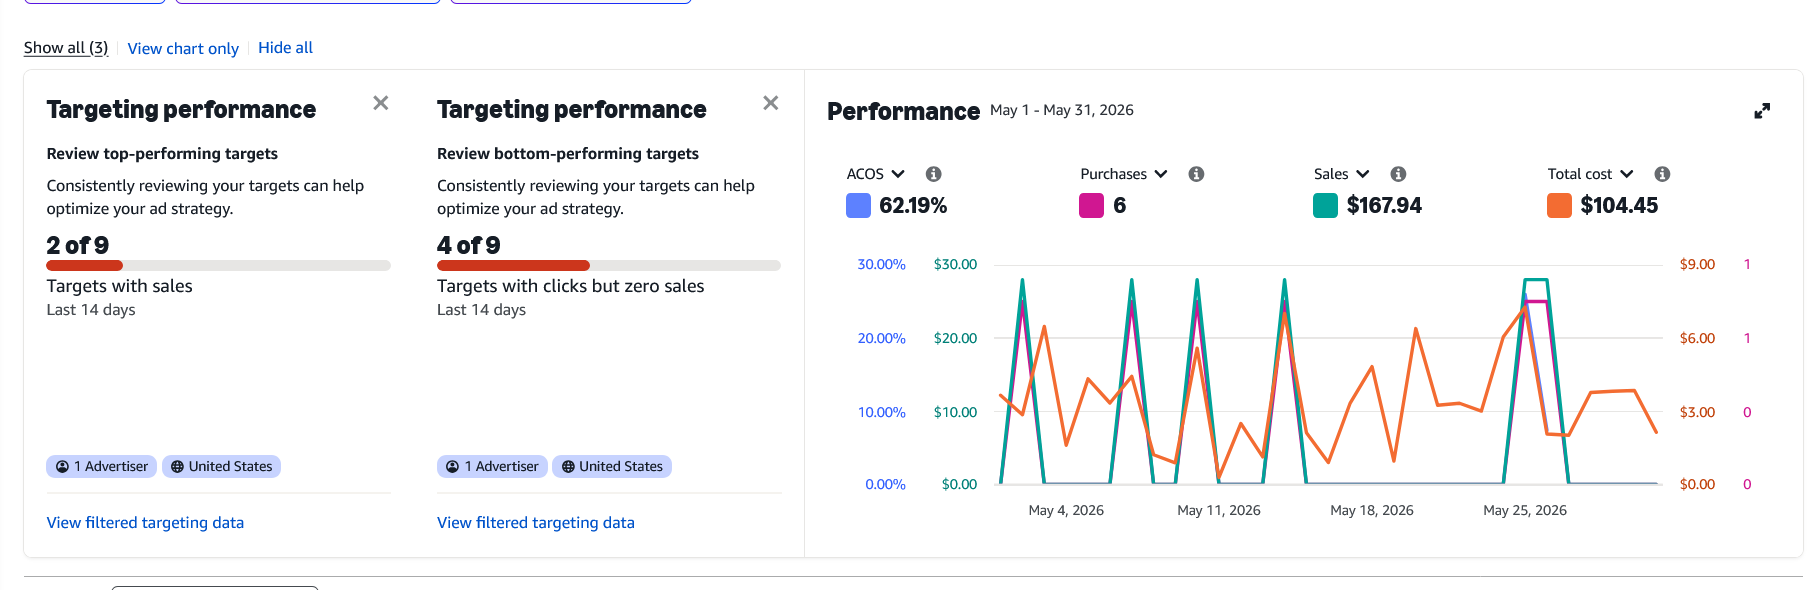Click Targets with clicks but zero sales text

coord(570,286)
